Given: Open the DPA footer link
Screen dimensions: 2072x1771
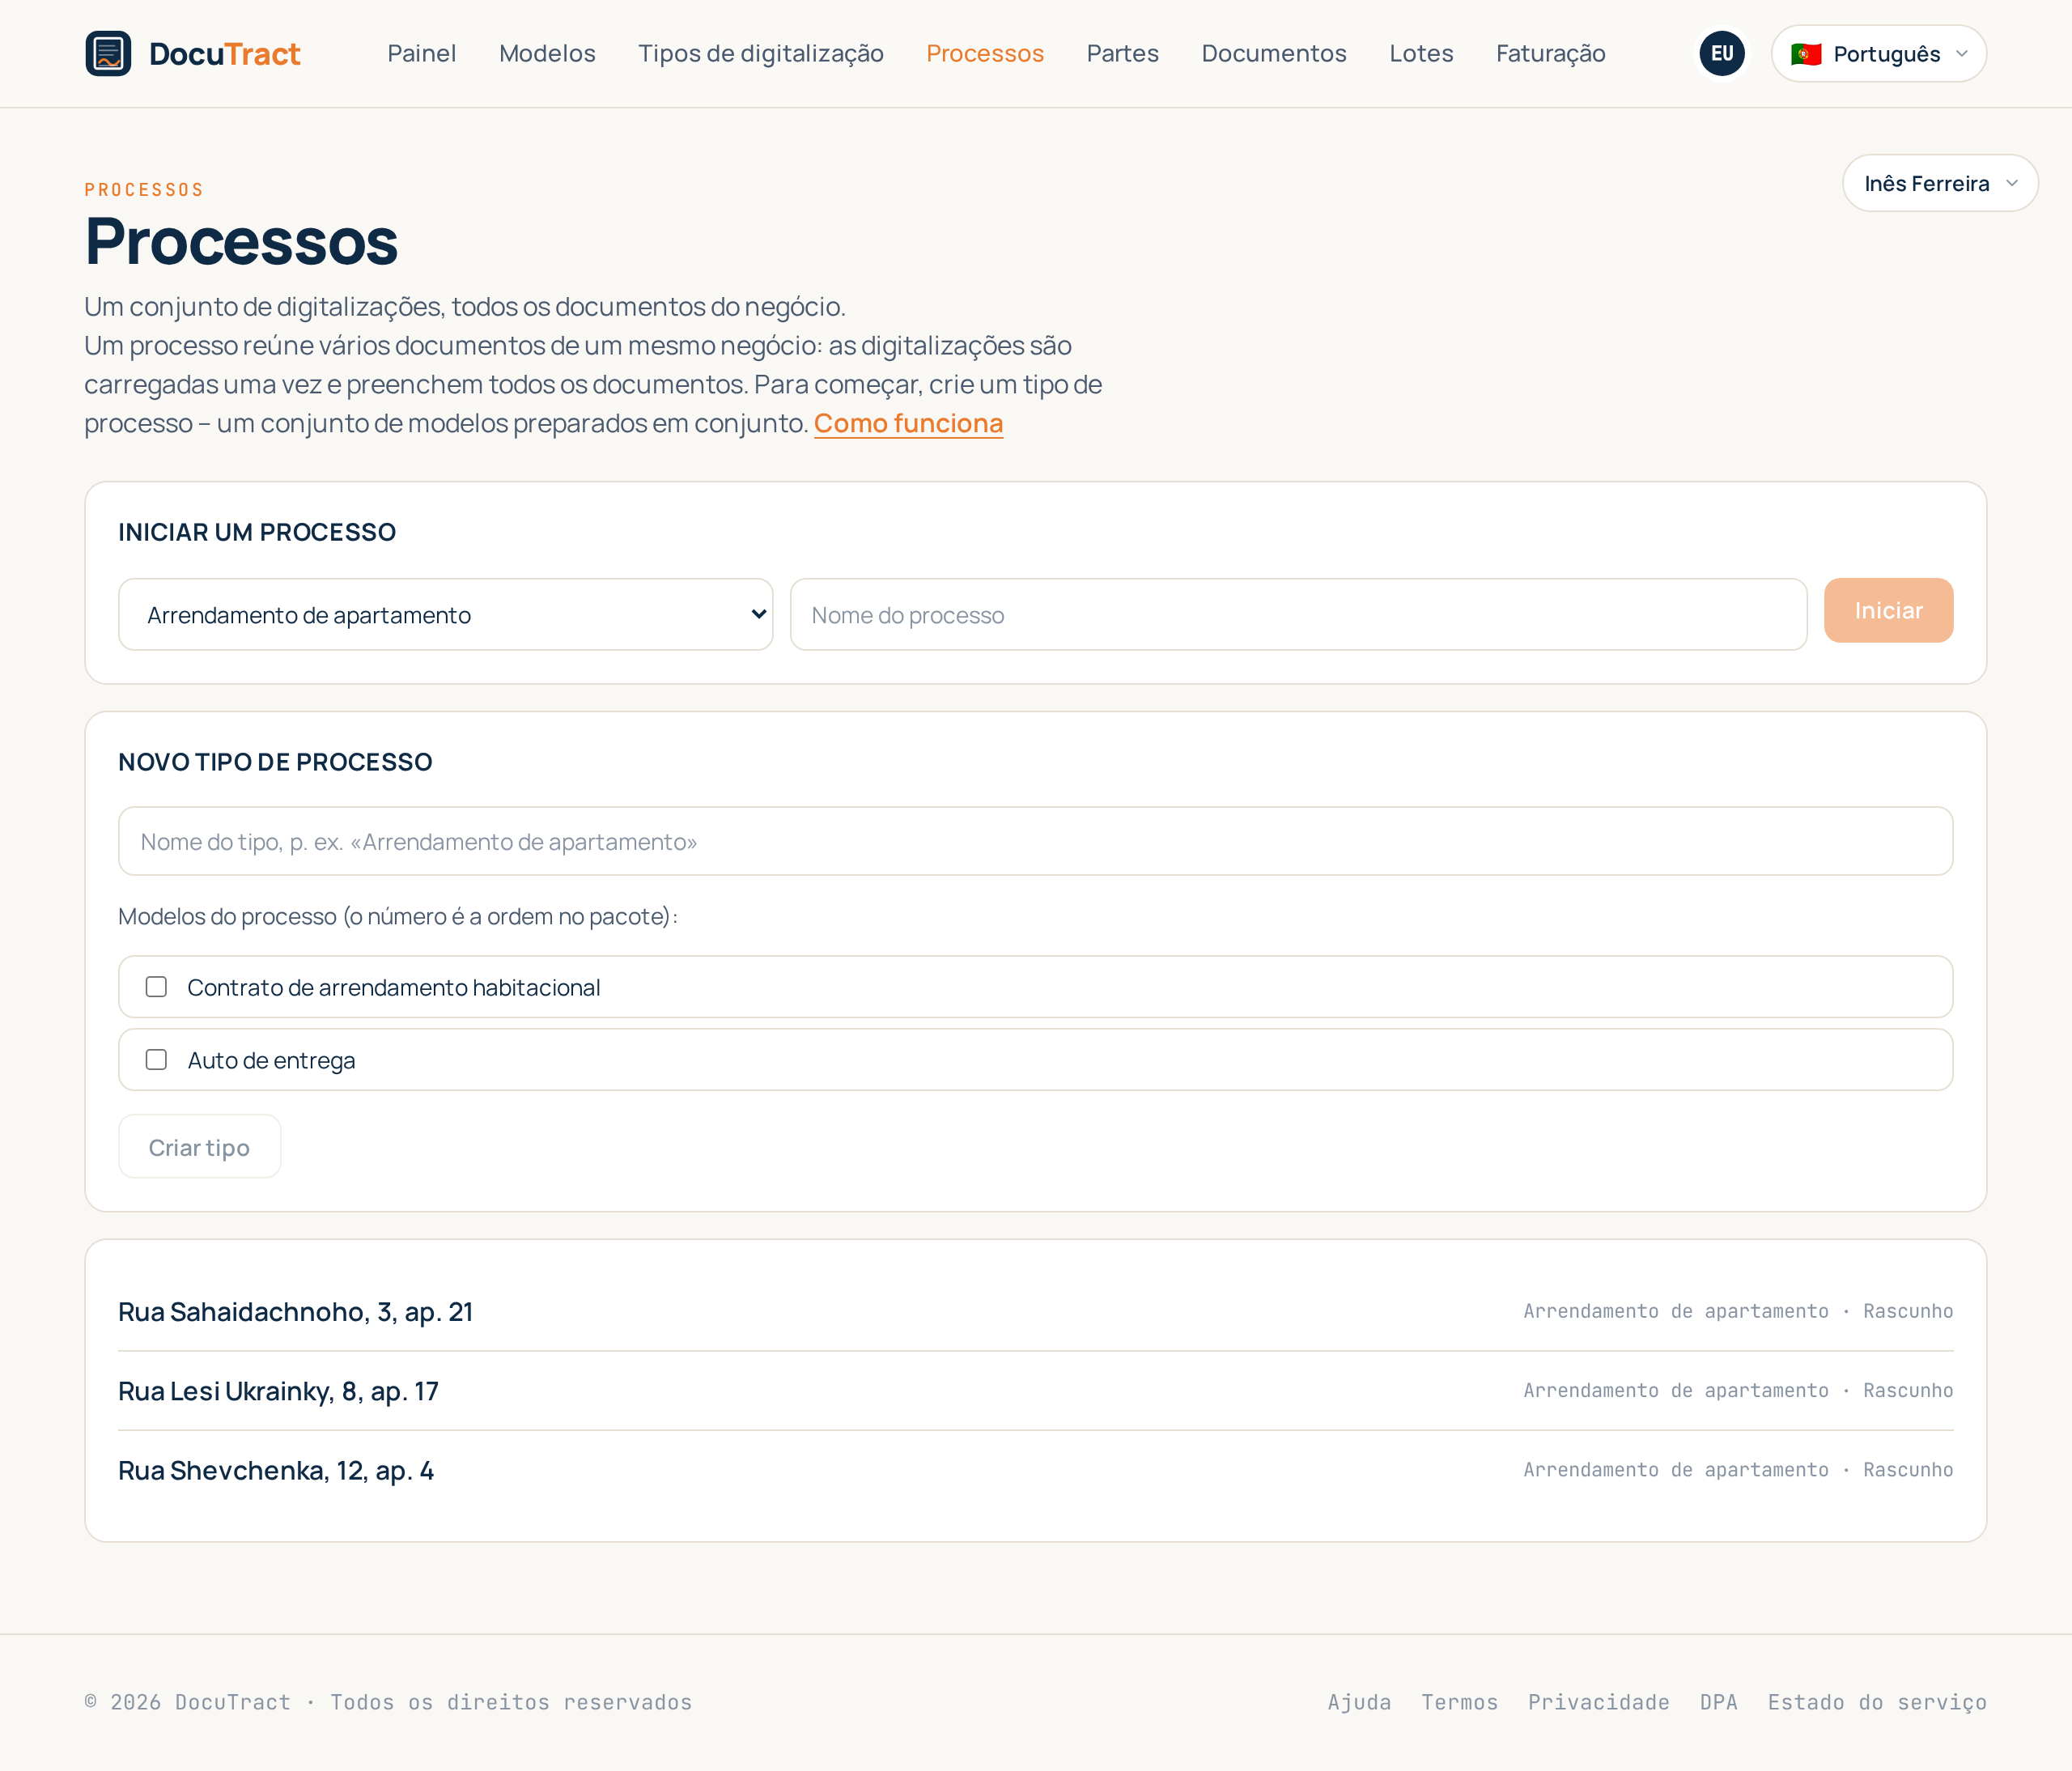Looking at the screenshot, I should [1718, 1702].
